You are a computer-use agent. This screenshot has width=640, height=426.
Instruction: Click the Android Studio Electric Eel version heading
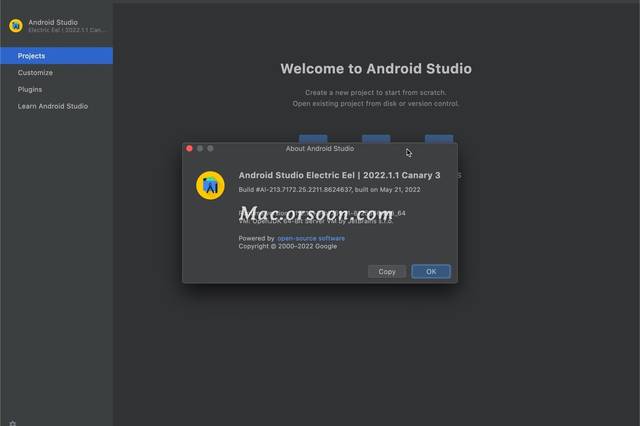(340, 175)
